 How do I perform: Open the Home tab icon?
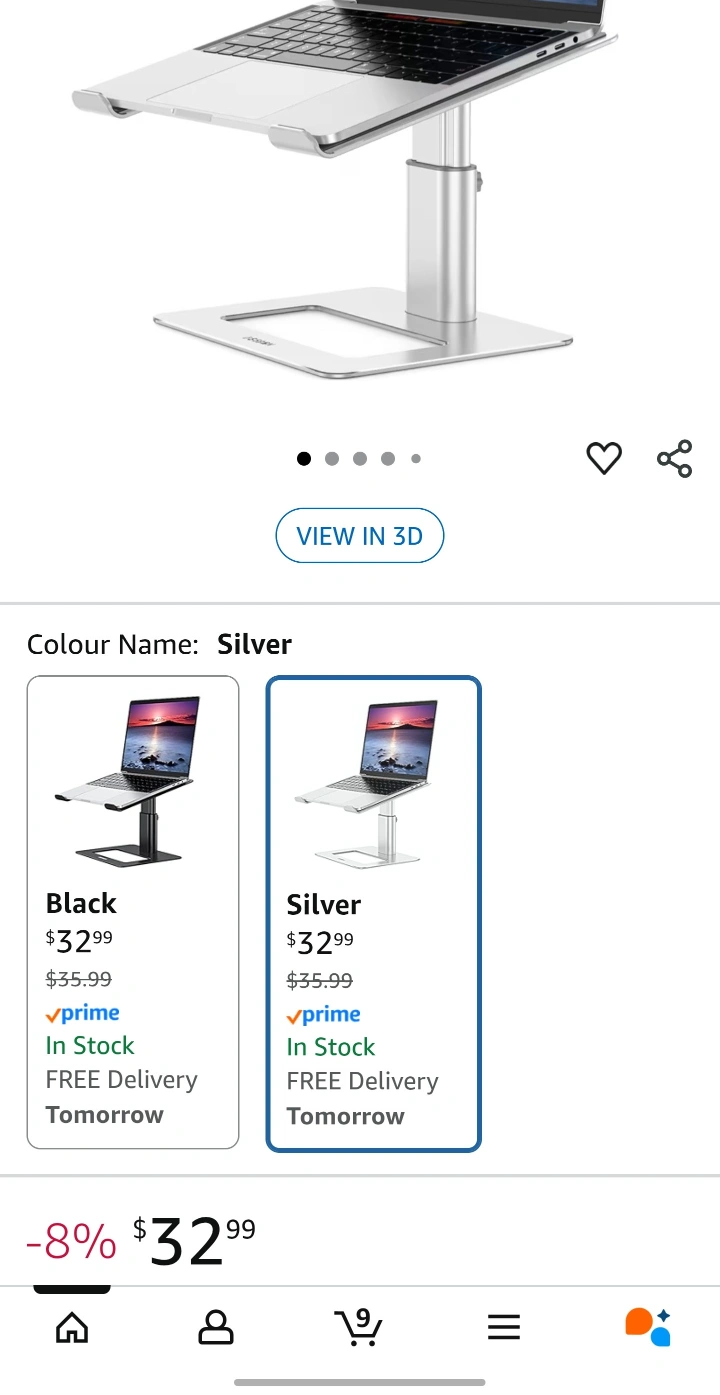(72, 1327)
